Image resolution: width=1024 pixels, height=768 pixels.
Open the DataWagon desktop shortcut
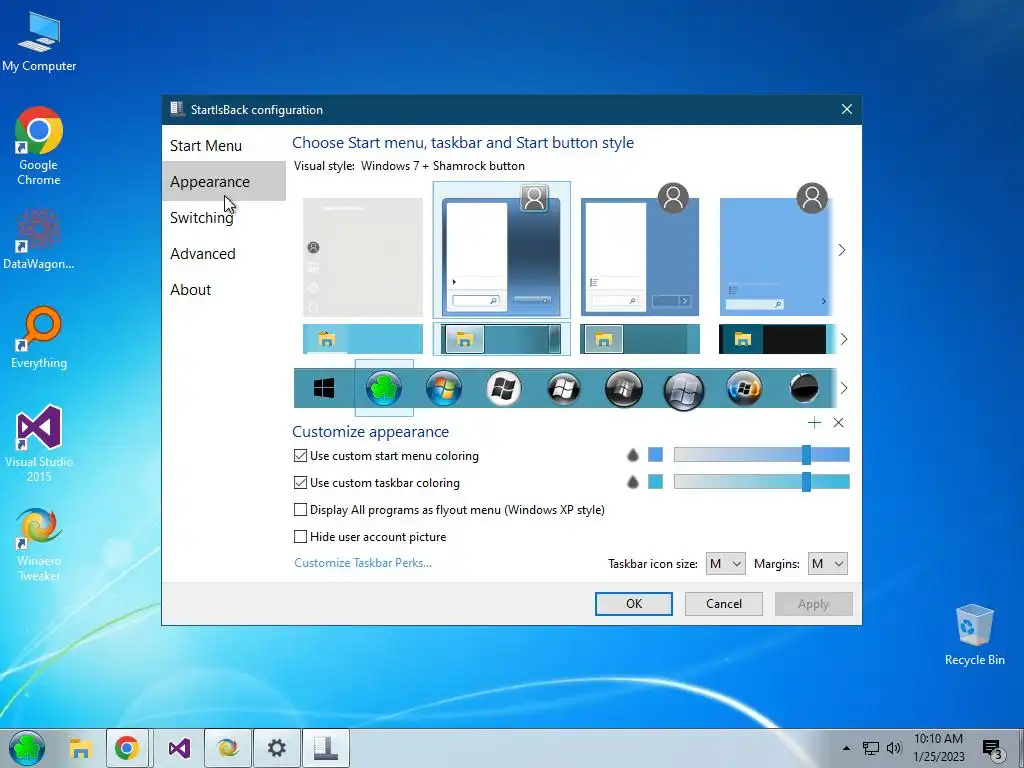tap(39, 239)
